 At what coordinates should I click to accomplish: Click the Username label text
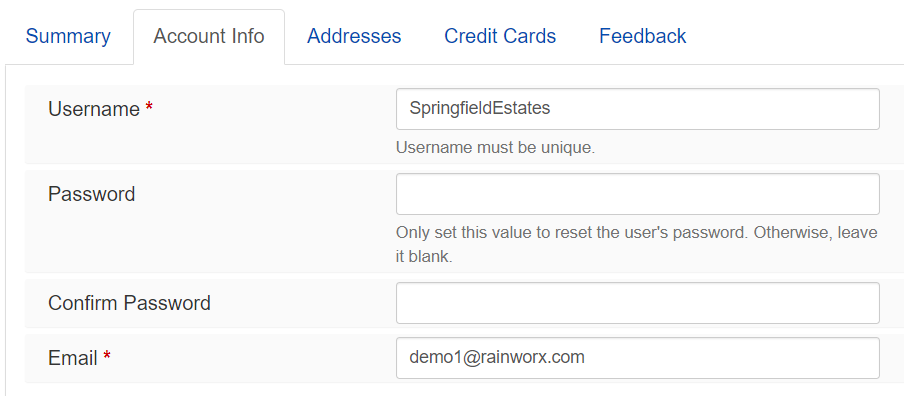pyautogui.click(x=94, y=109)
